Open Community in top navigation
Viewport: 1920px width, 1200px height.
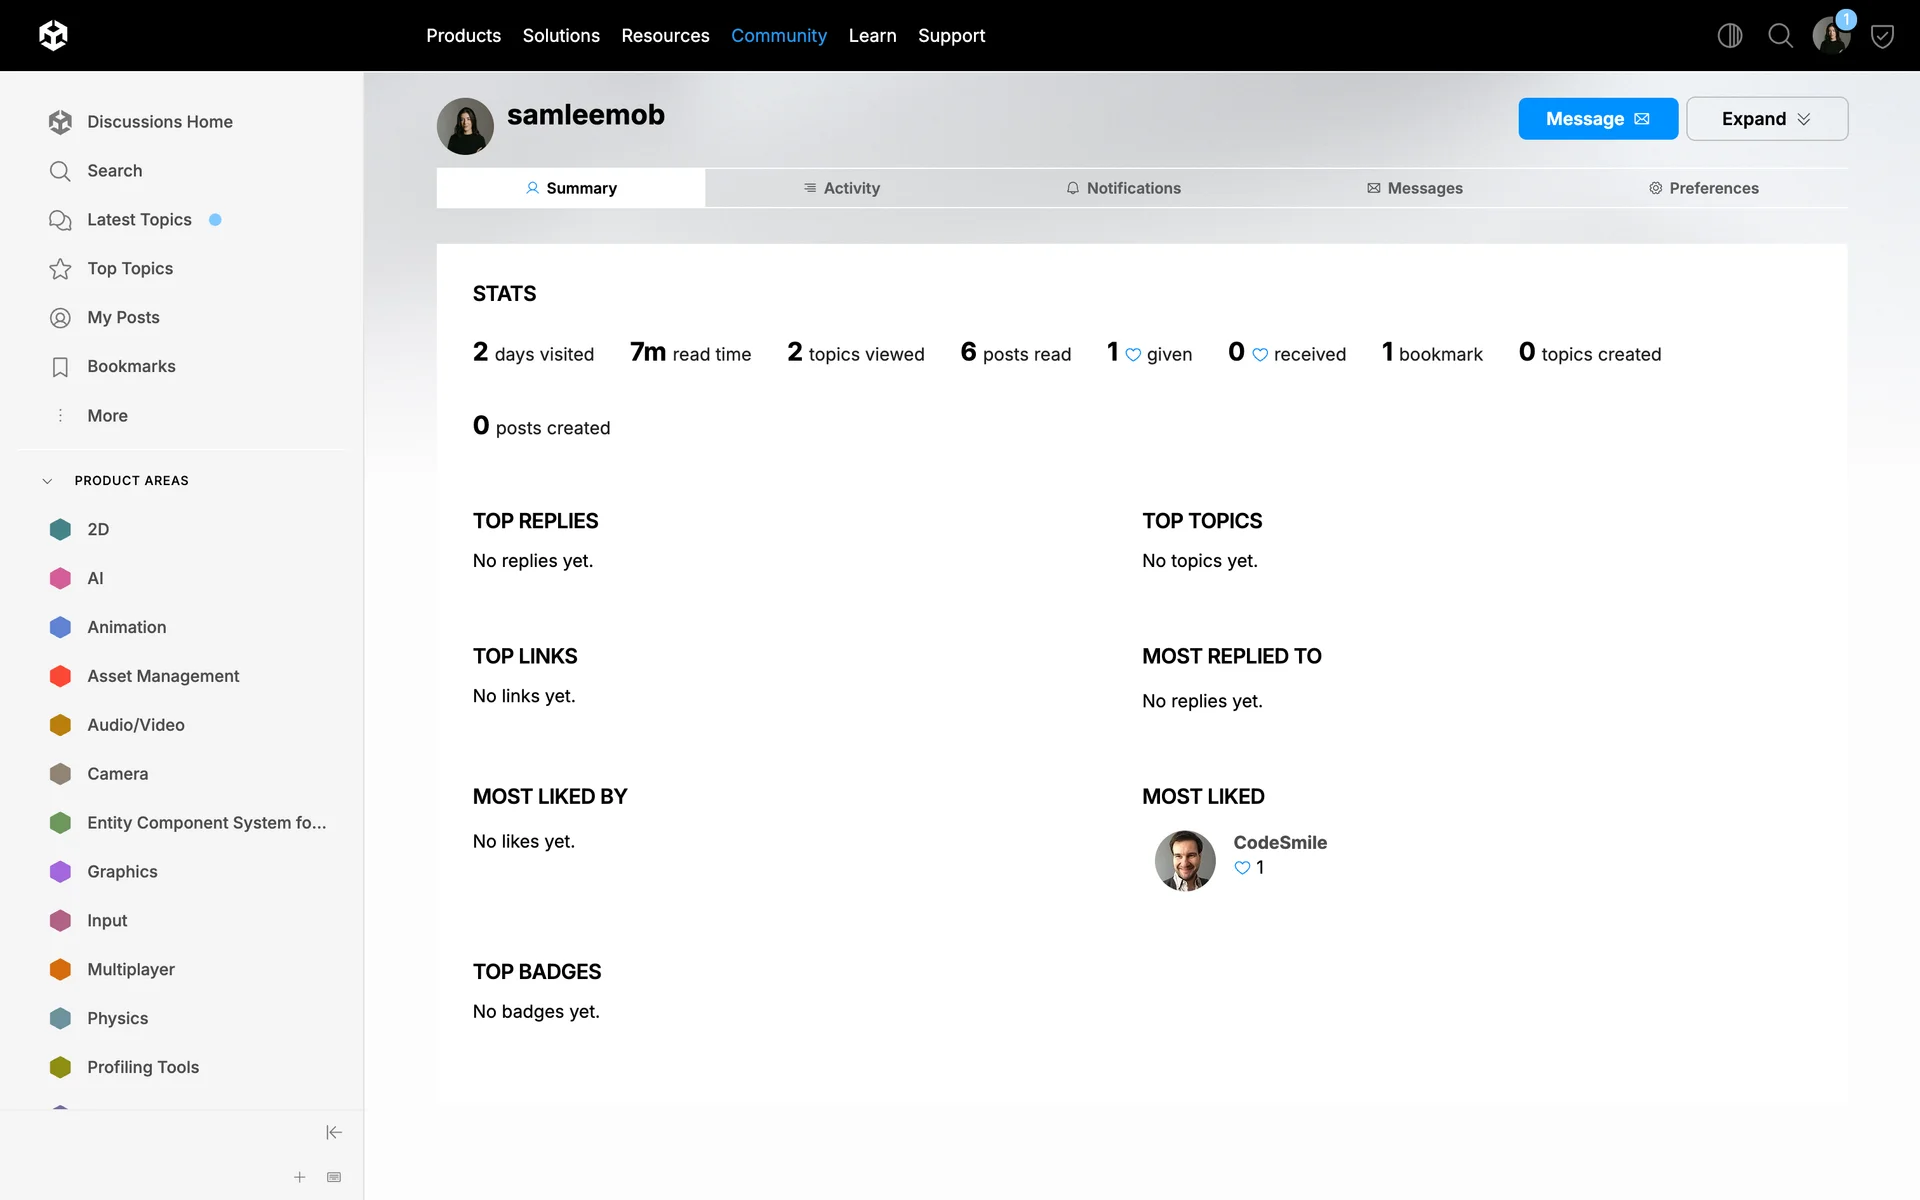coord(778,36)
